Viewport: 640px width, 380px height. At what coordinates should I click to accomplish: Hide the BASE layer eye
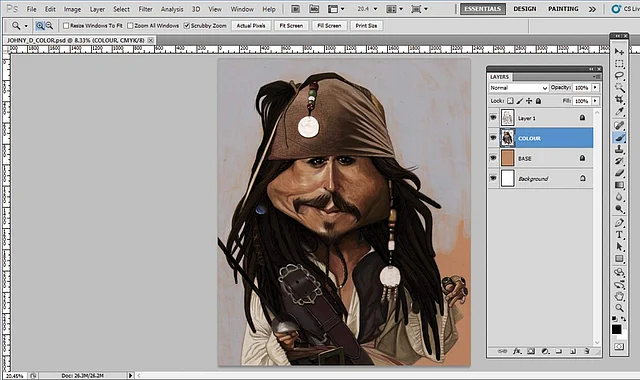(493, 158)
